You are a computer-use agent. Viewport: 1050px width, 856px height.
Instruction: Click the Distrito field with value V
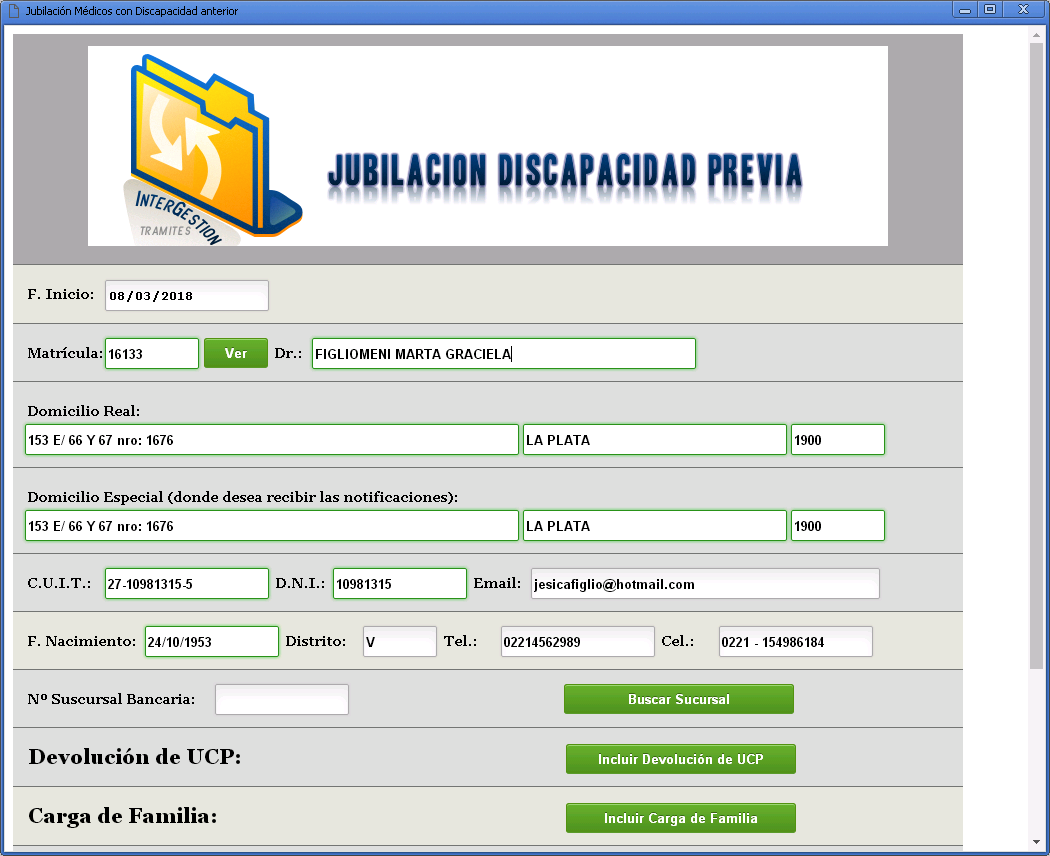click(400, 642)
